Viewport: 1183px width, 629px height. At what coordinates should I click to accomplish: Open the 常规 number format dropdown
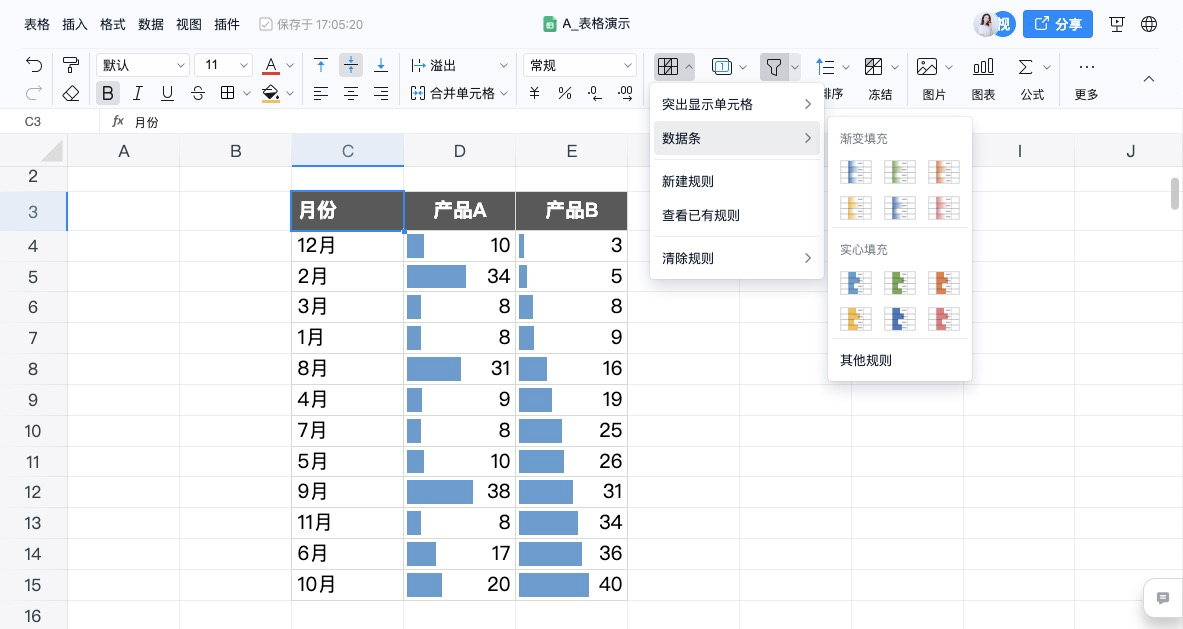pos(578,64)
